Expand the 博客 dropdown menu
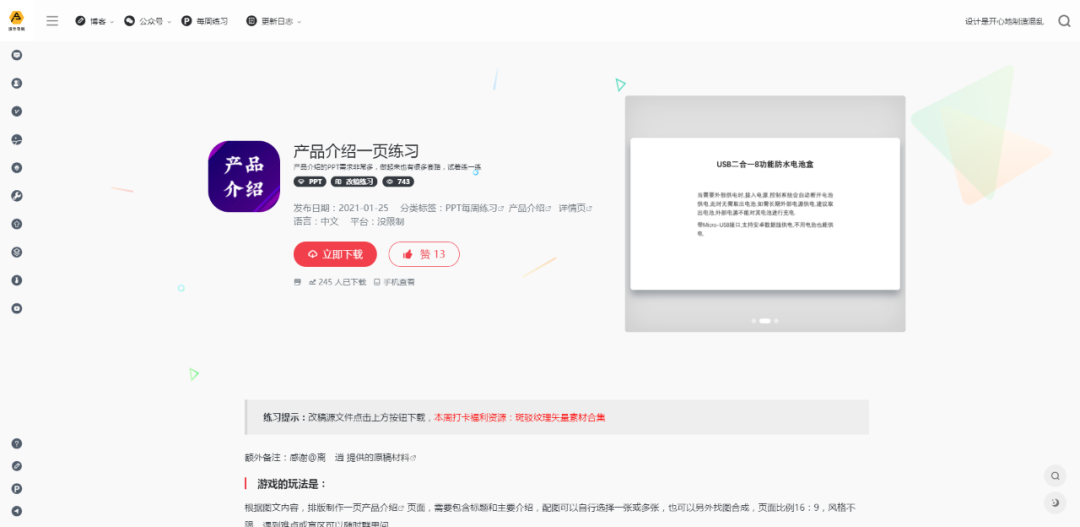 tap(94, 21)
